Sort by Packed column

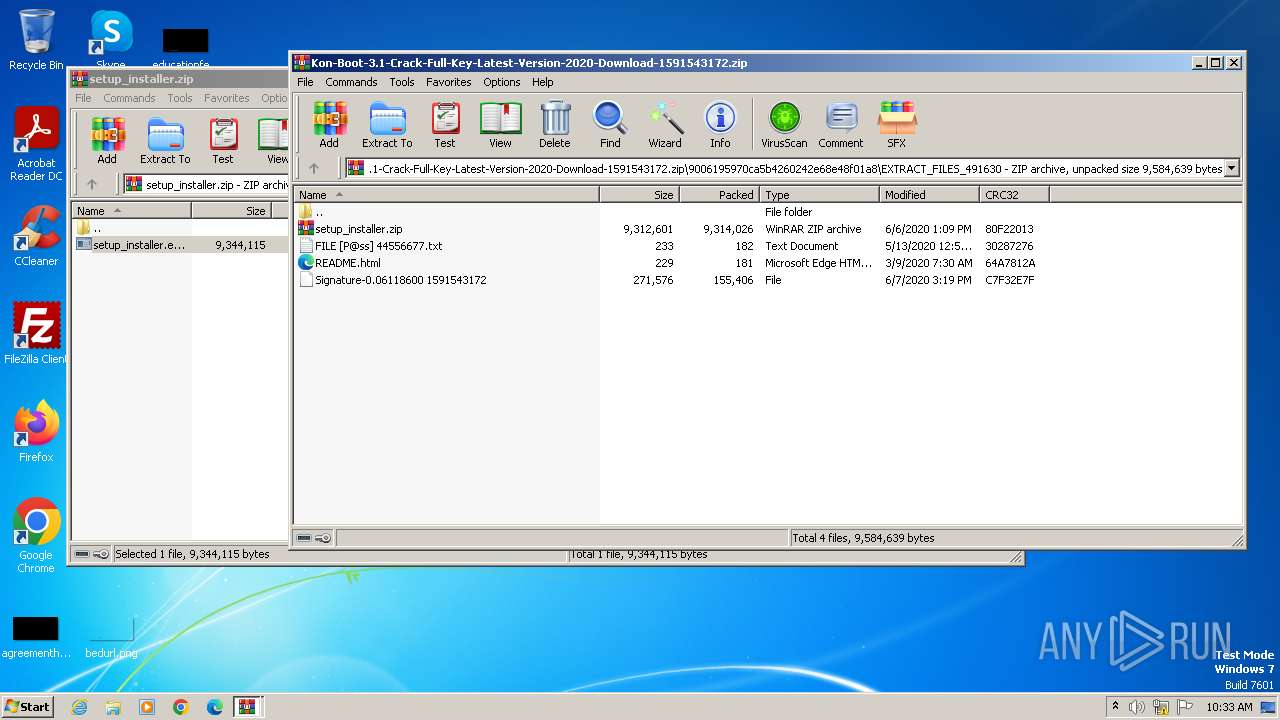(719, 195)
